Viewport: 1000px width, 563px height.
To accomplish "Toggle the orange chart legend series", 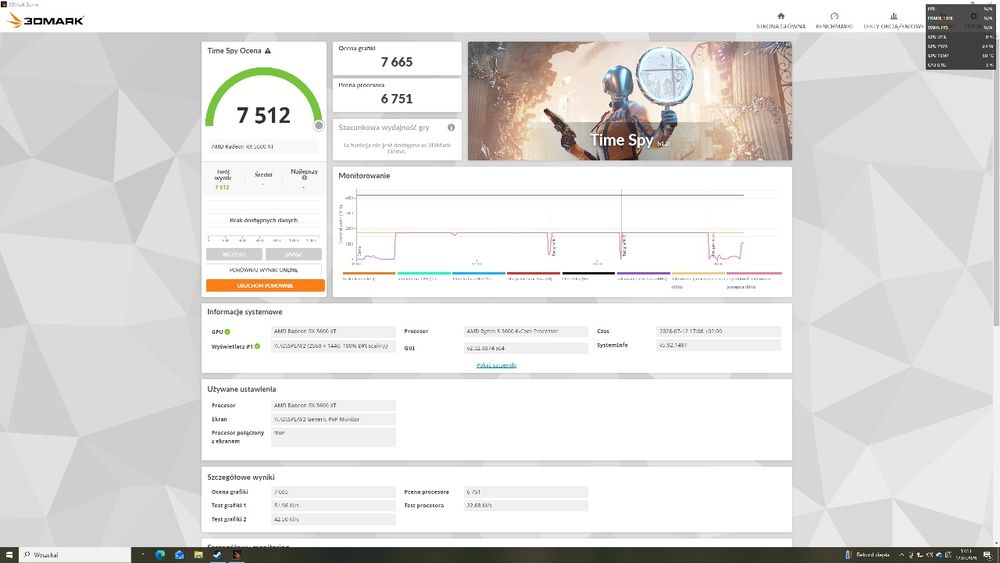I will coord(369,276).
